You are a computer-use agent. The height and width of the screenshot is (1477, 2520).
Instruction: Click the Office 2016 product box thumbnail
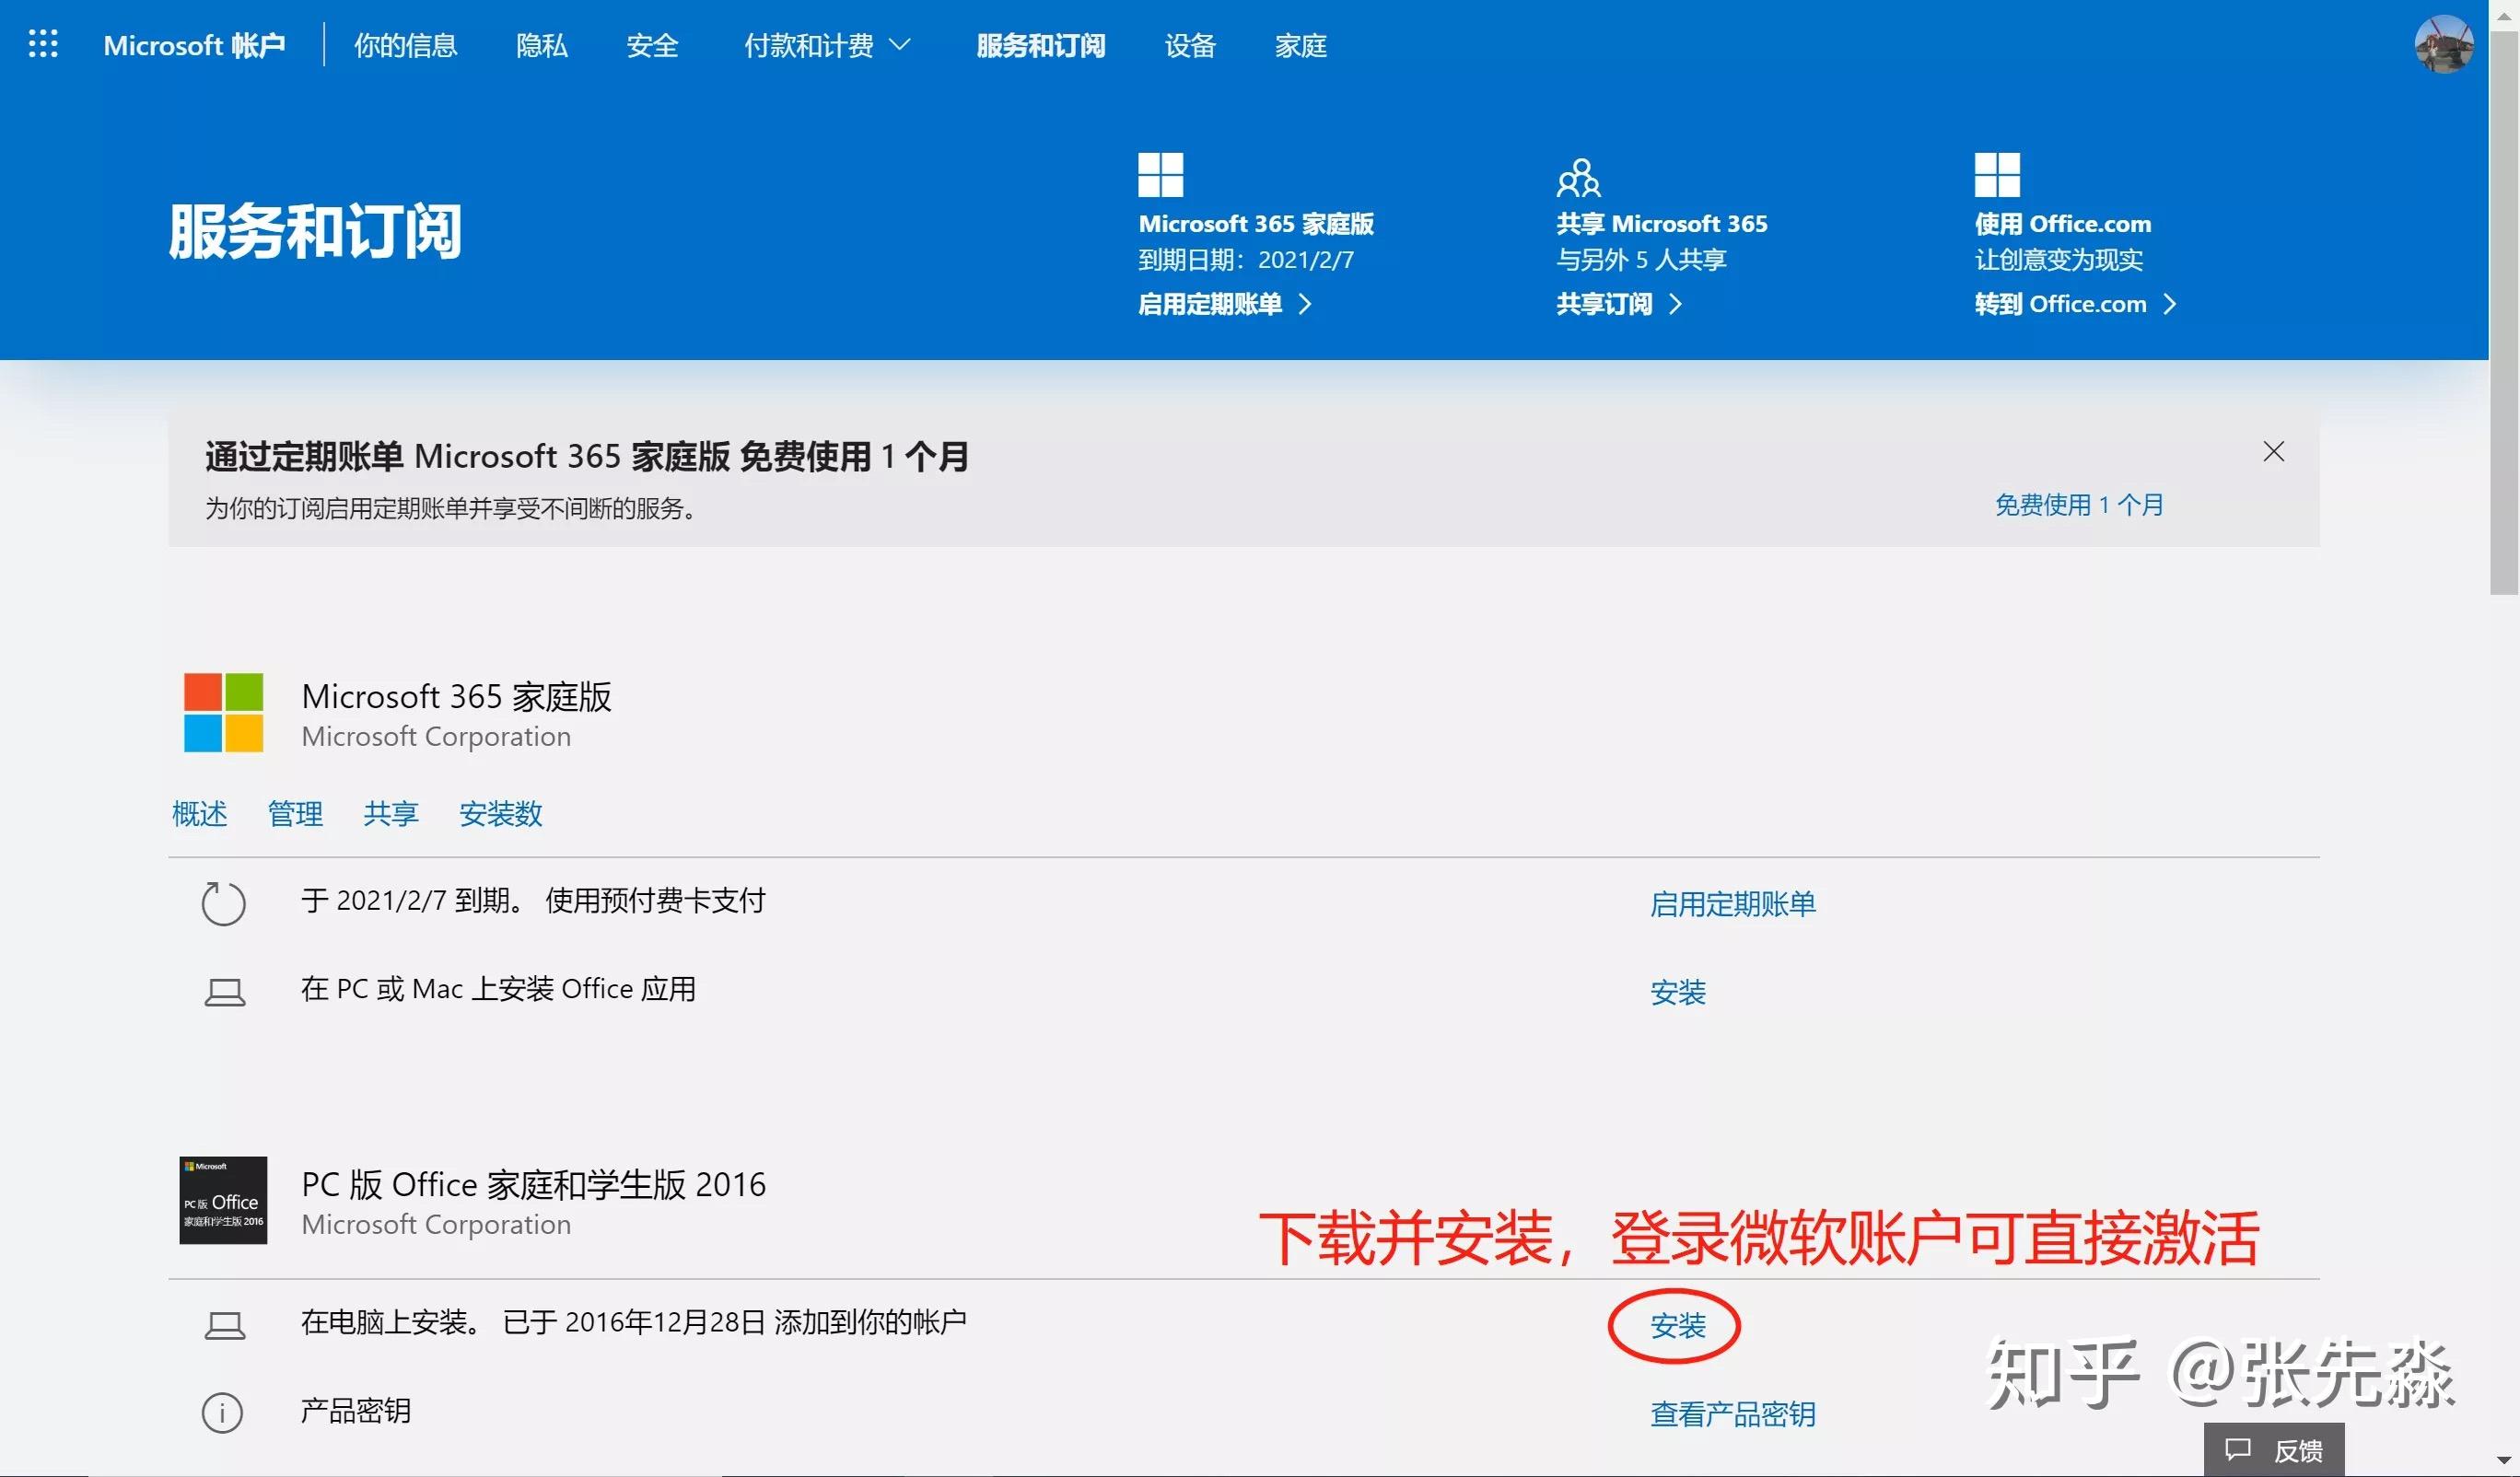tap(223, 1201)
